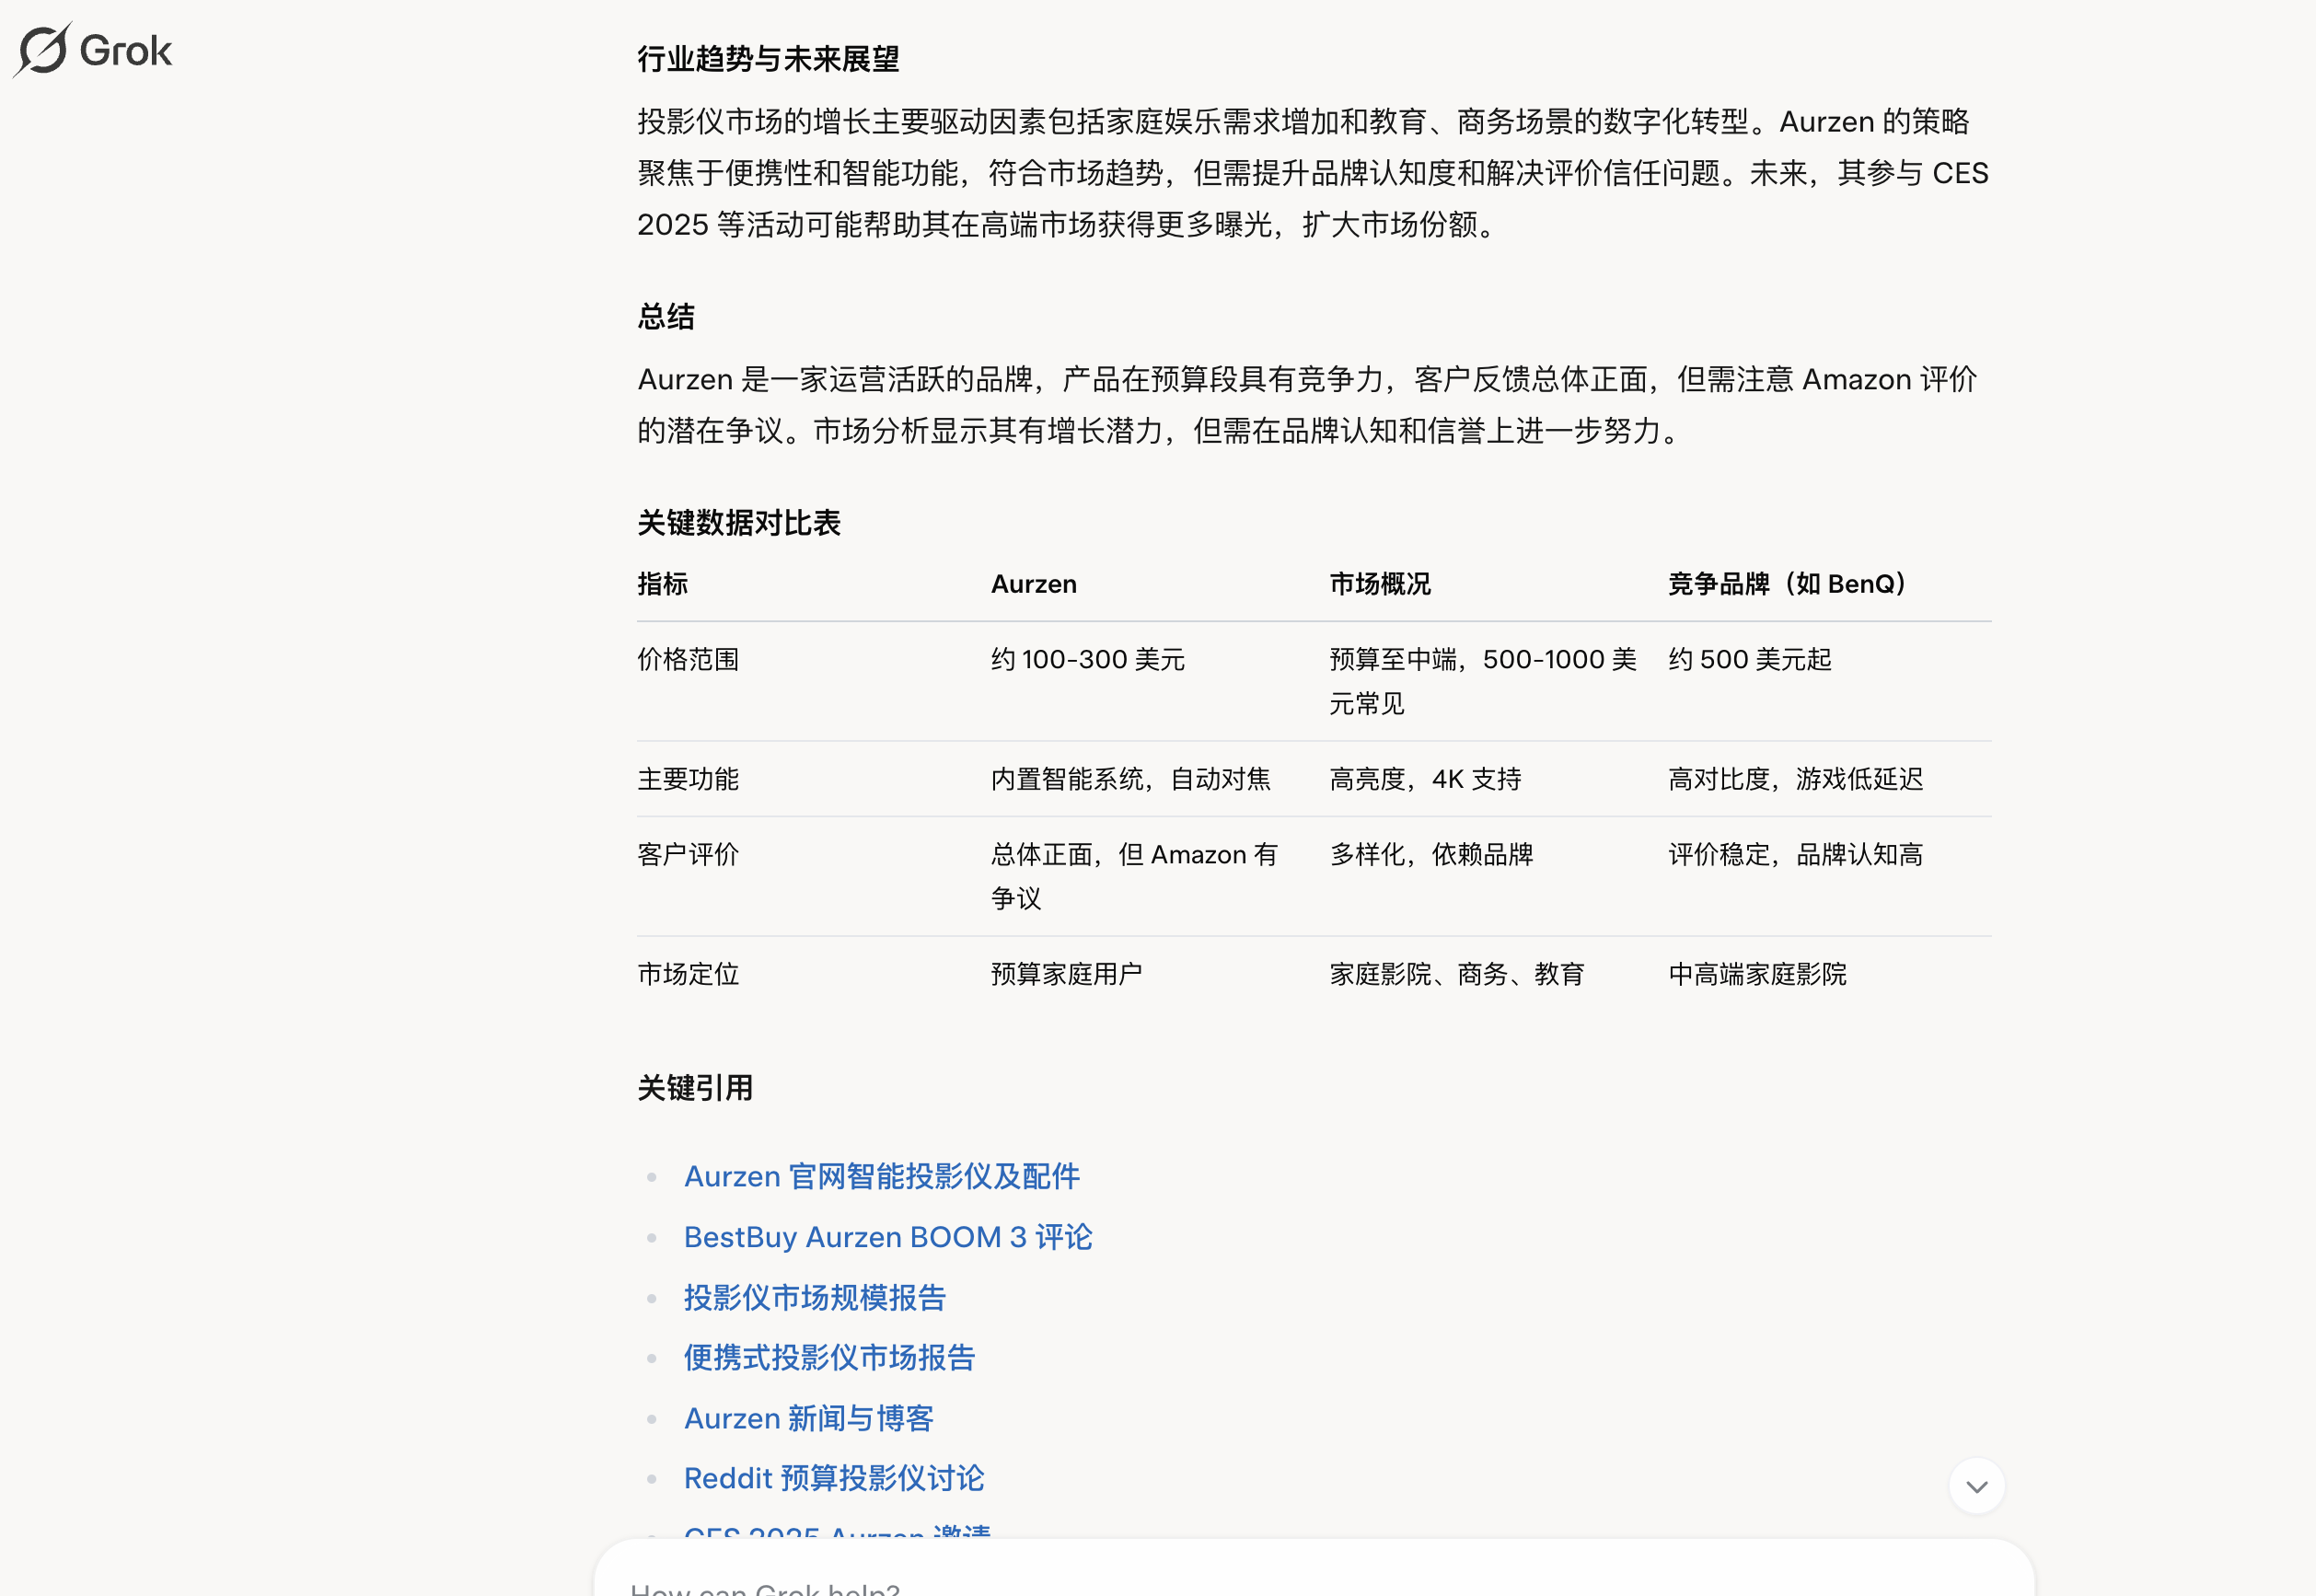This screenshot has height=1596, width=2316.
Task: Click the 总结 heading
Action: tap(666, 317)
